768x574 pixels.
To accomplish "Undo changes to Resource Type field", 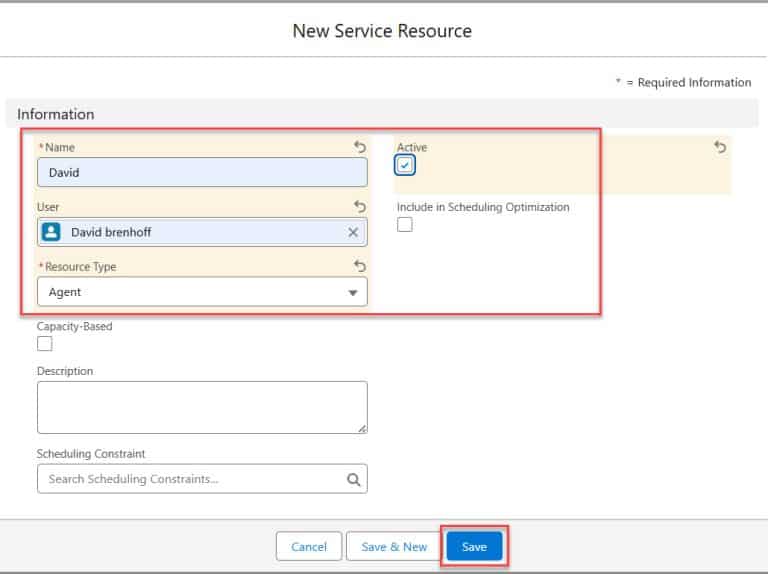I will [x=360, y=266].
